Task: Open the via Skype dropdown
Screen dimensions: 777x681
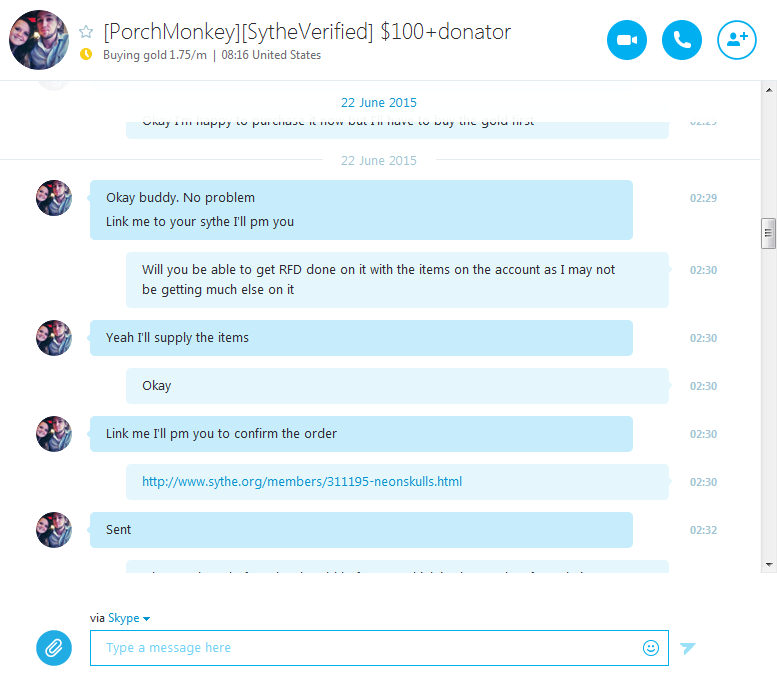Action: 120,618
